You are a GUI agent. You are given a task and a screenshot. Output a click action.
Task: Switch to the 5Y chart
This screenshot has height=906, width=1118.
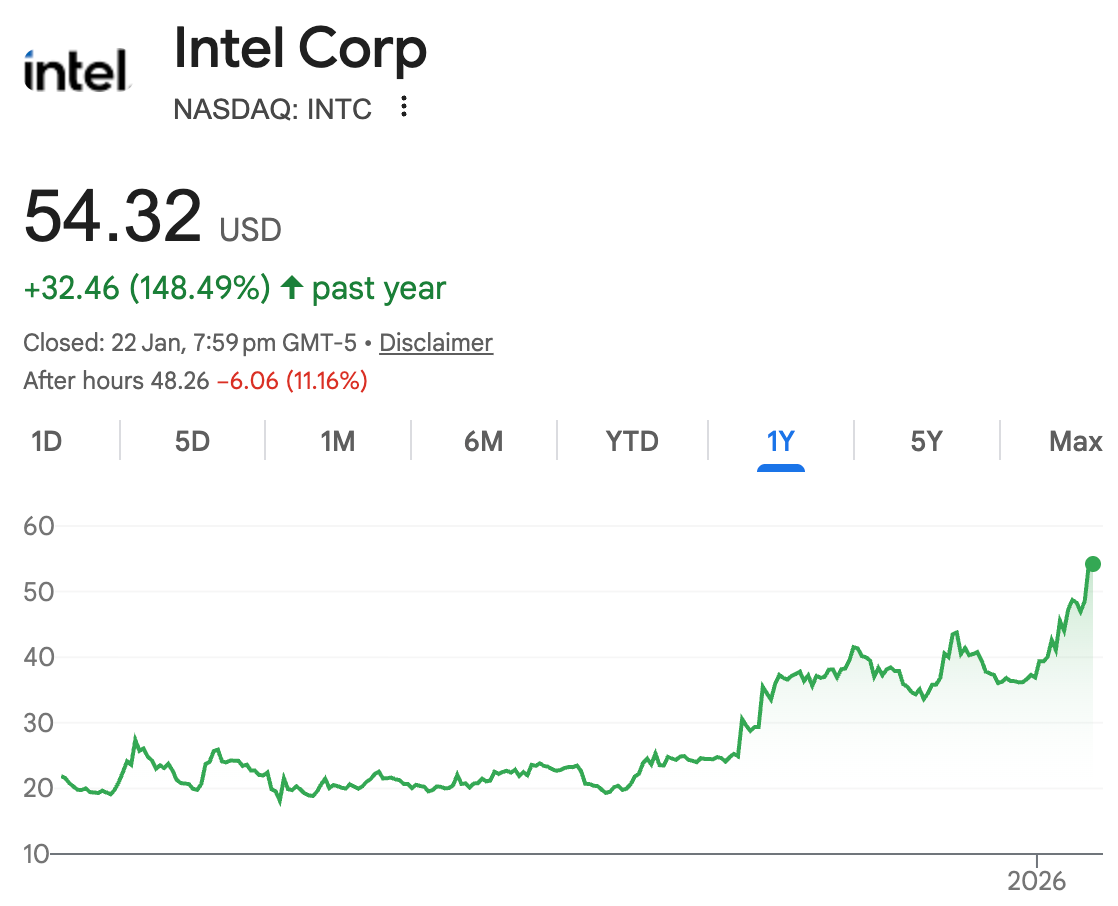pos(925,441)
